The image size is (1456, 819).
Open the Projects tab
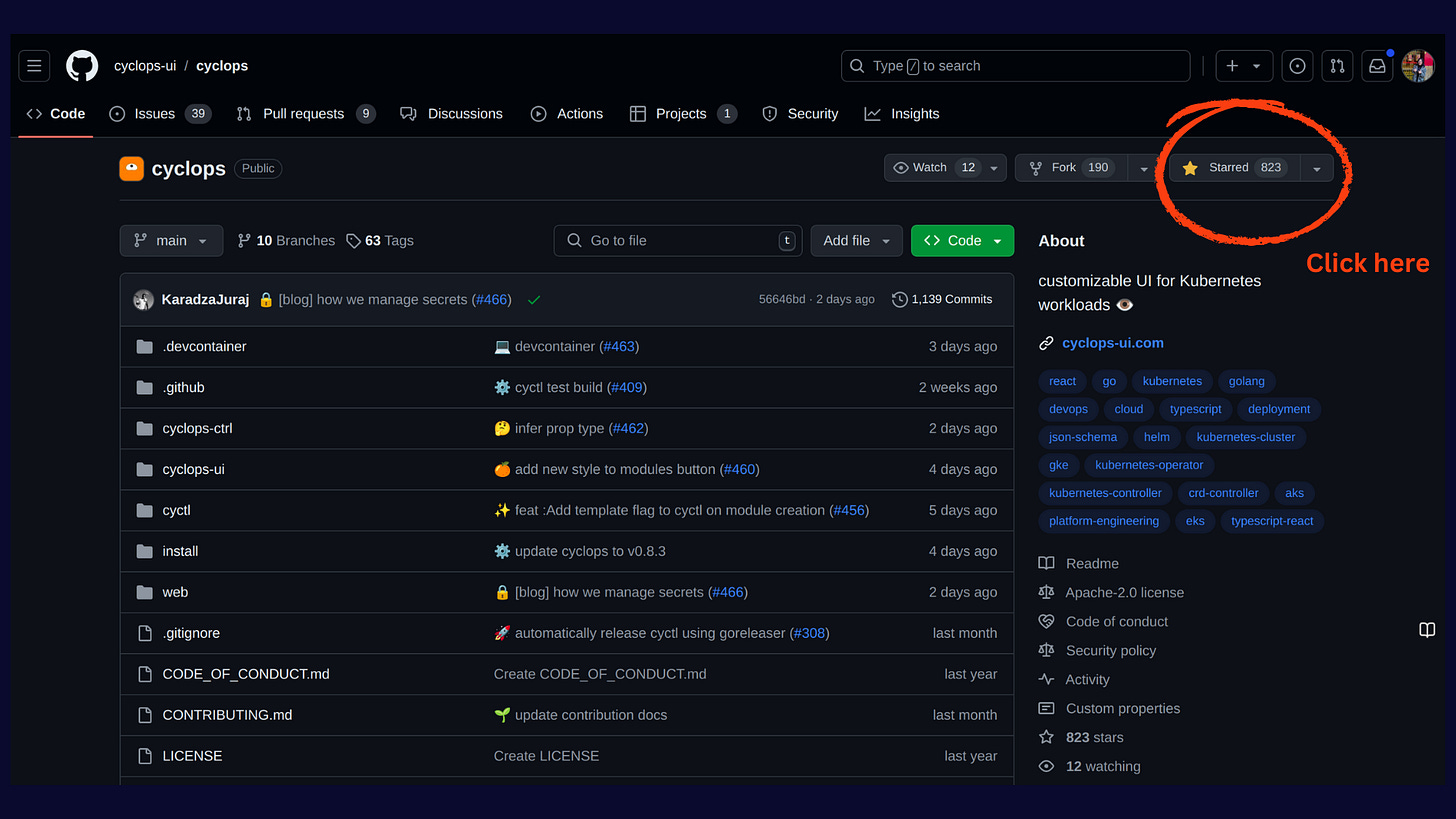(683, 114)
